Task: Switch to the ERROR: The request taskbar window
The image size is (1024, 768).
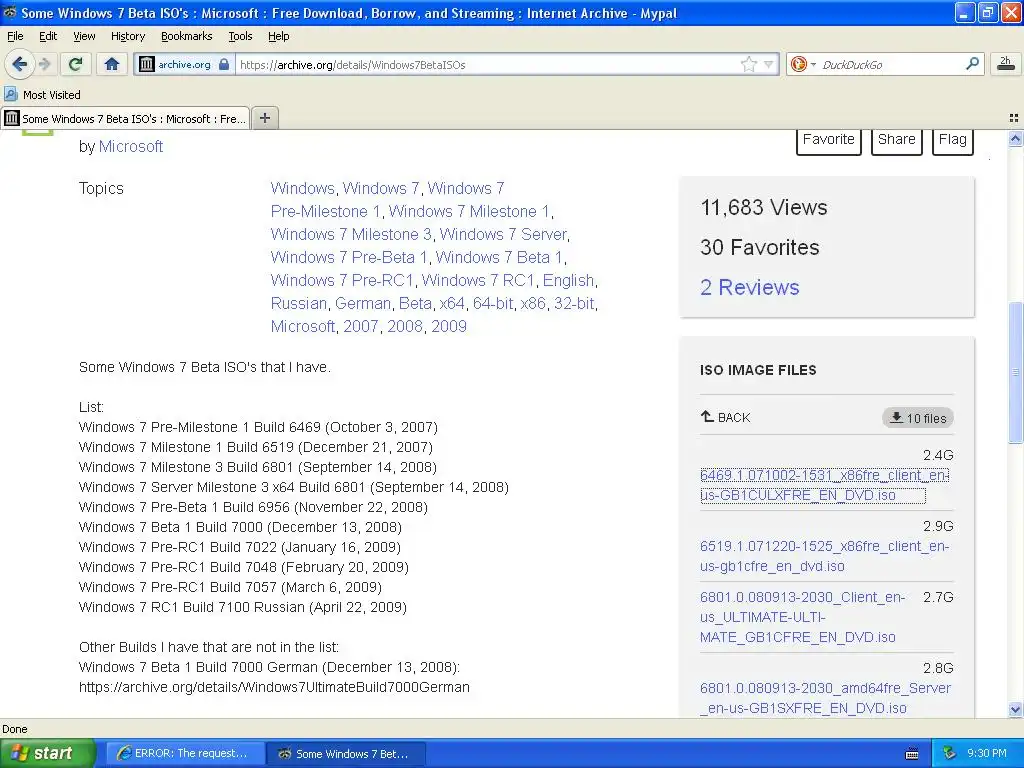Action: pos(185,753)
